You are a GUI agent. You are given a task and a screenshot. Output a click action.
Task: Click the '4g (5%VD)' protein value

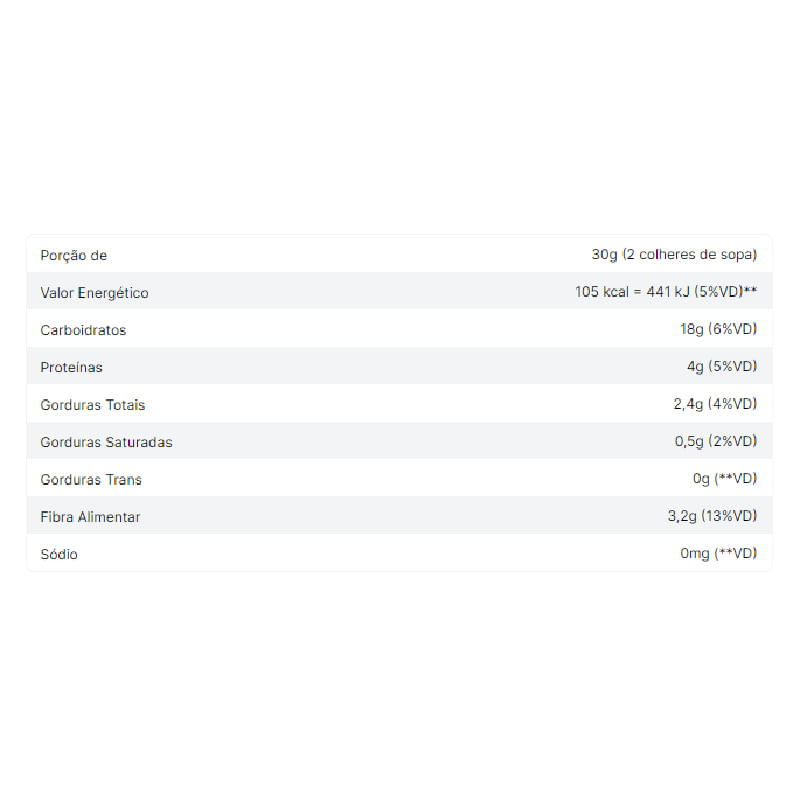tap(722, 367)
